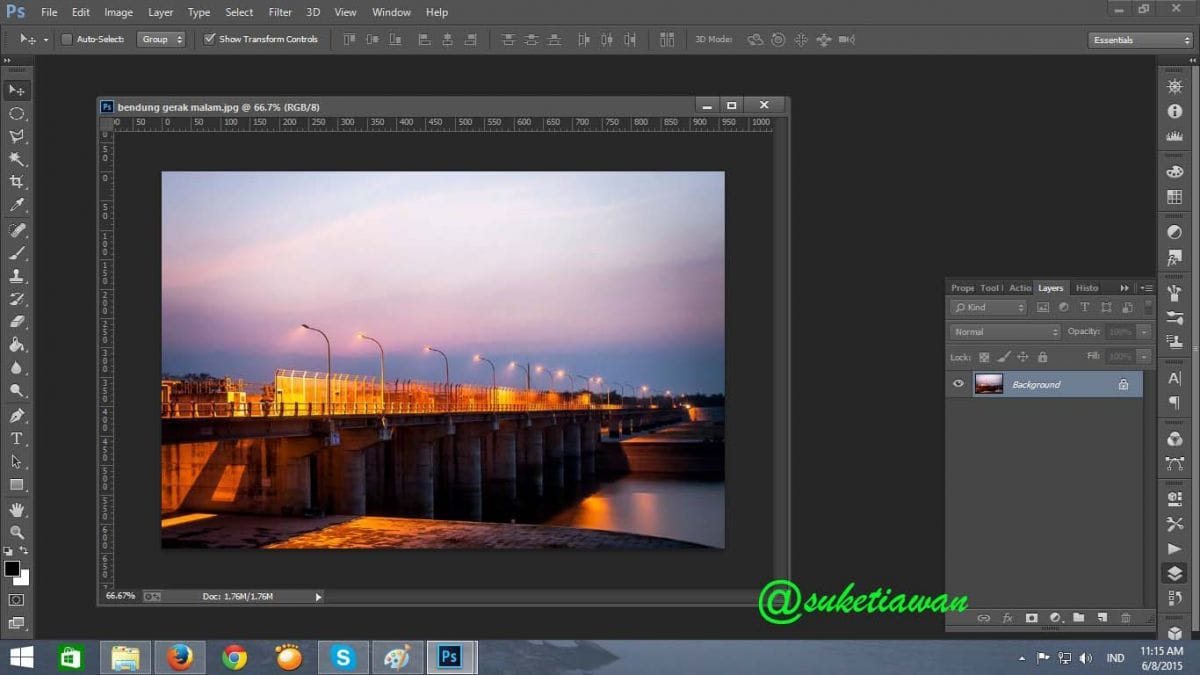Select the Zoom tool
This screenshot has height=675, width=1200.
(x=16, y=532)
